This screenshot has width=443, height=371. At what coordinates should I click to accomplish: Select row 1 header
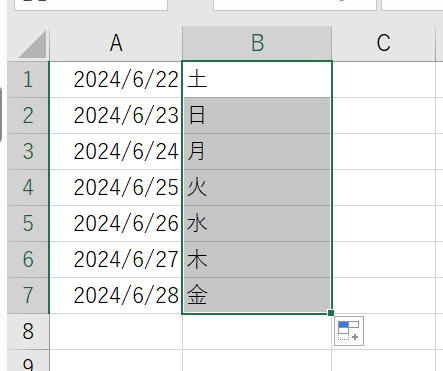tap(28, 80)
